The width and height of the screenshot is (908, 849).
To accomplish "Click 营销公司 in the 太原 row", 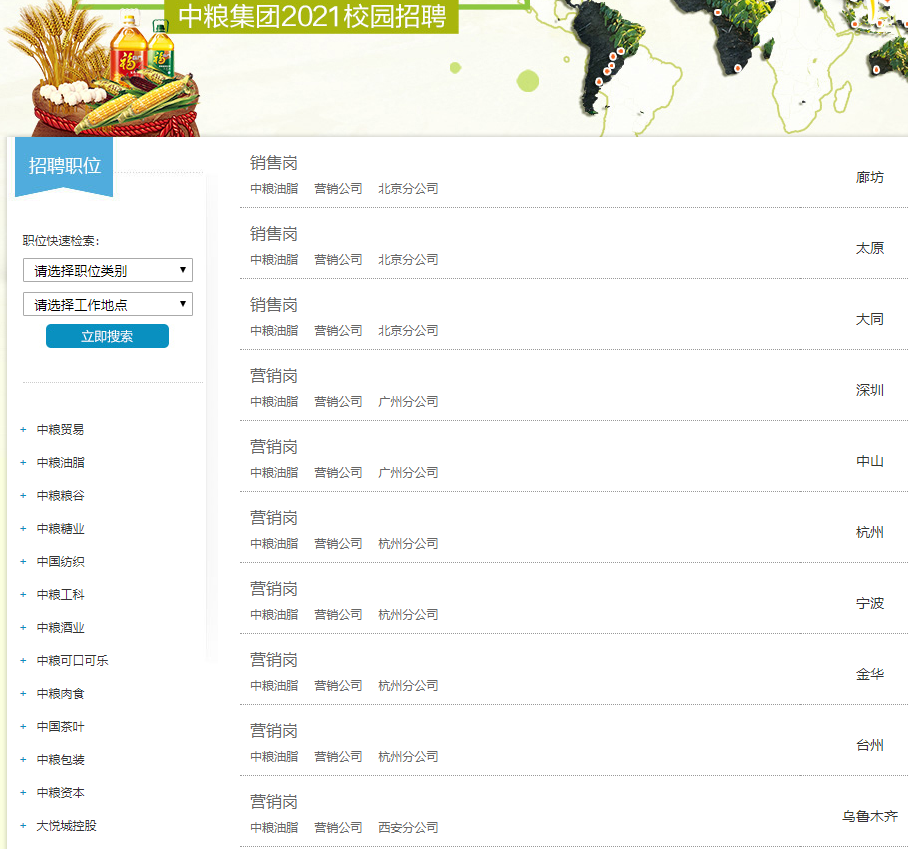I will 338,260.
